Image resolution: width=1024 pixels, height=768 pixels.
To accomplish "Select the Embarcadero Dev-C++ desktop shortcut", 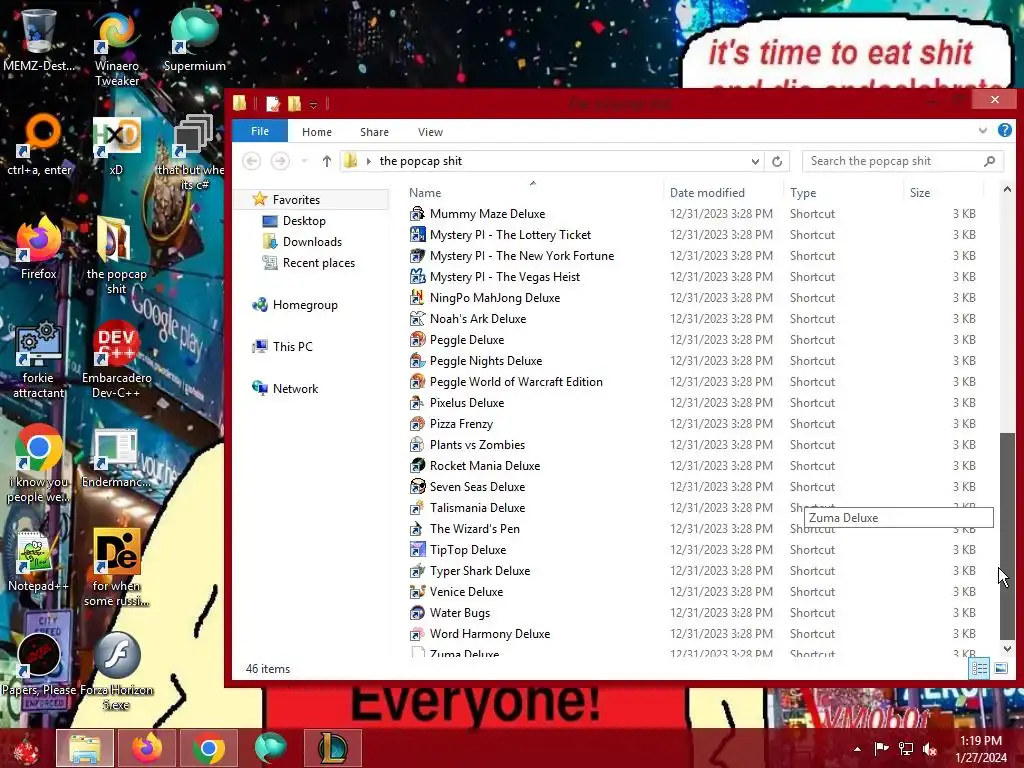I will click(116, 360).
